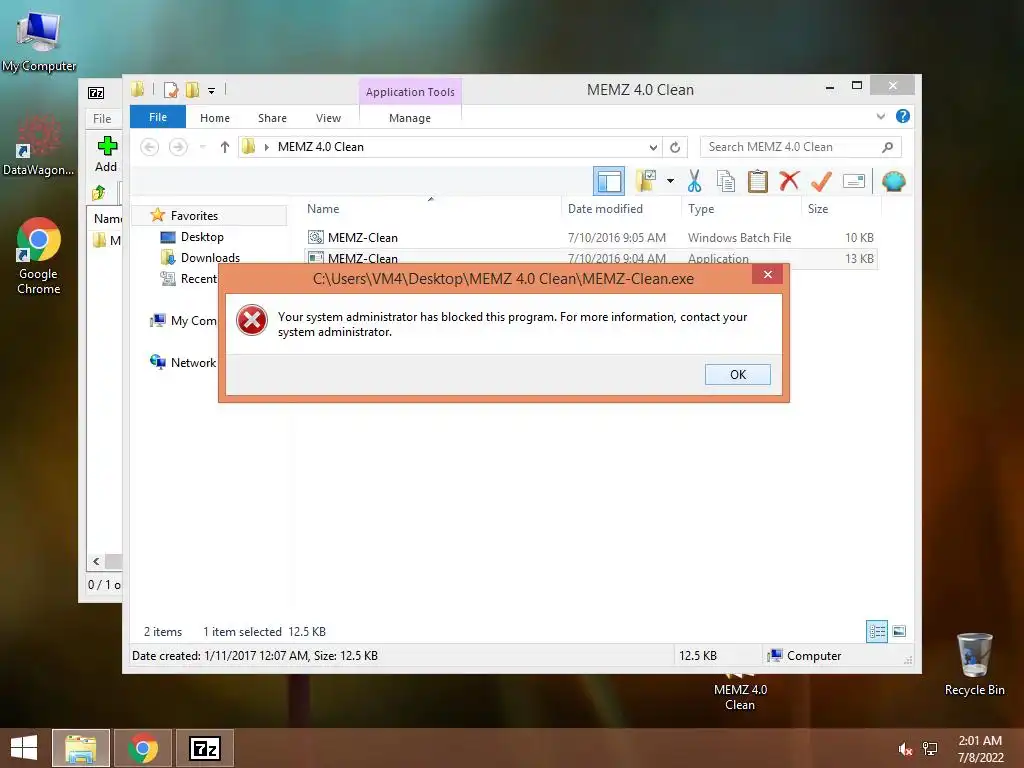Open Explorer help question mark
The width and height of the screenshot is (1024, 768).
903,116
